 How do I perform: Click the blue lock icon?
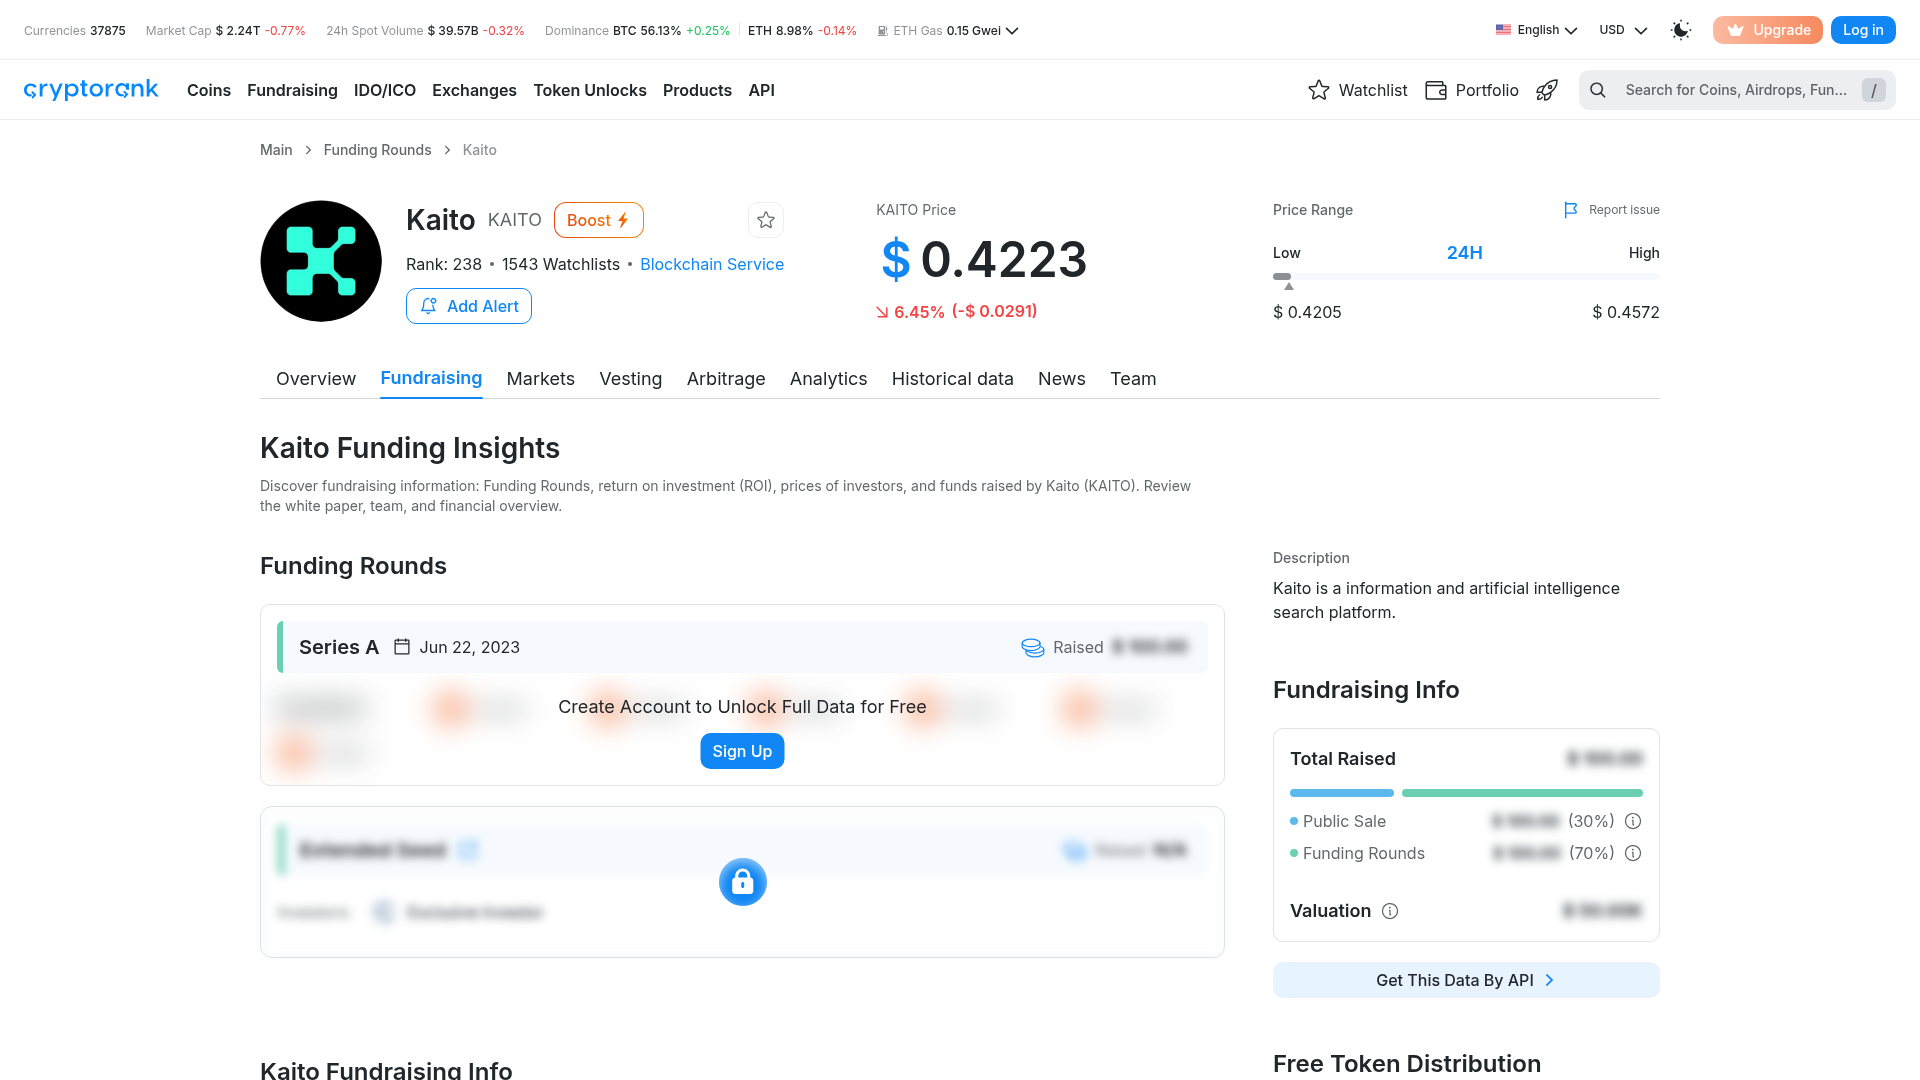[x=743, y=882]
